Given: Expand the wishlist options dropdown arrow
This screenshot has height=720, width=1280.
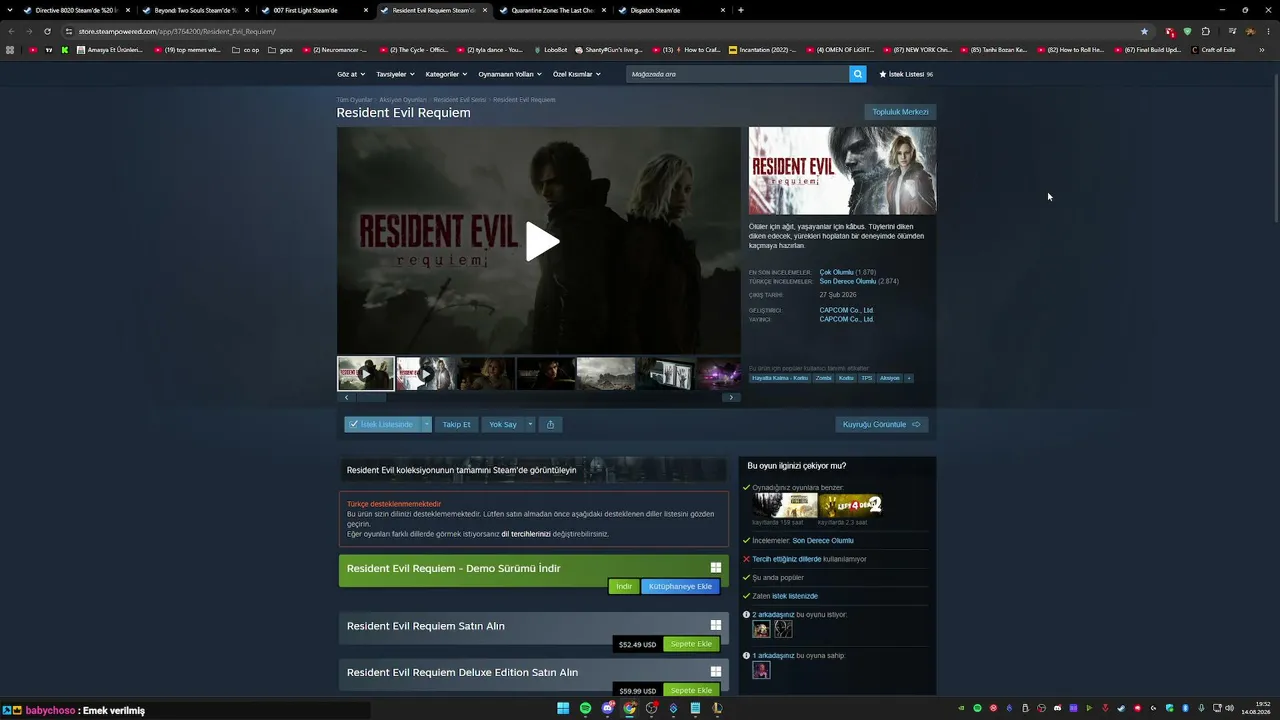Looking at the screenshot, I should [426, 424].
